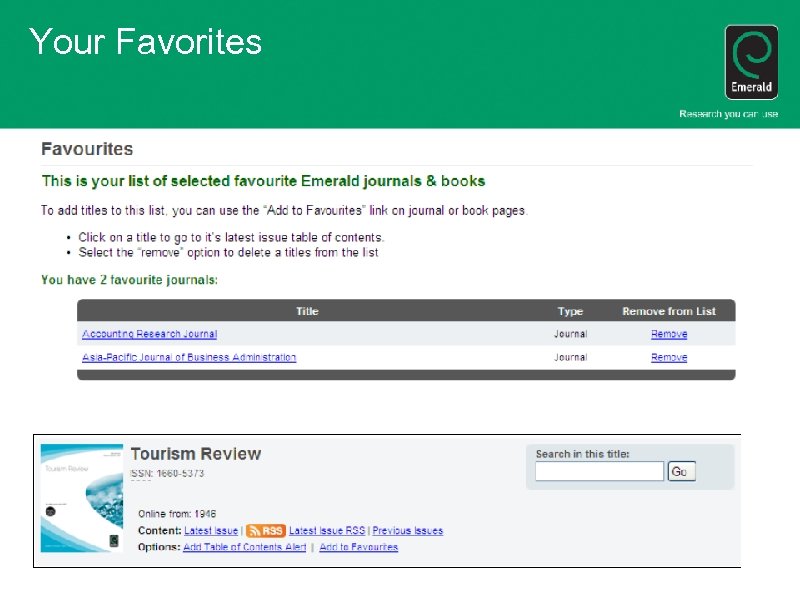The image size is (800, 600).
Task: Focus the Search in this title field
Action: click(599, 471)
